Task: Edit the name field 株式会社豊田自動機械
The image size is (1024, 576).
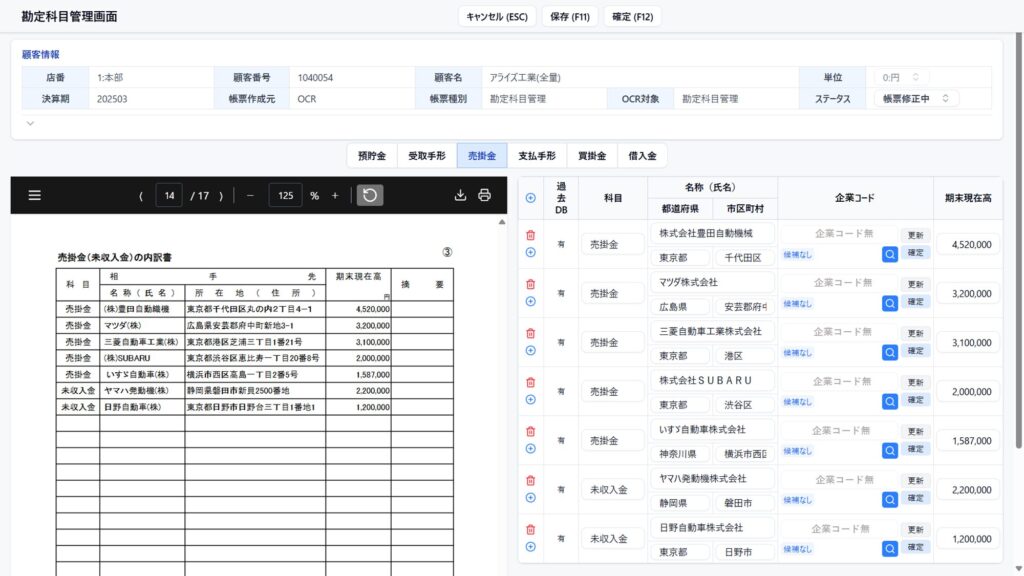Action: (712, 233)
